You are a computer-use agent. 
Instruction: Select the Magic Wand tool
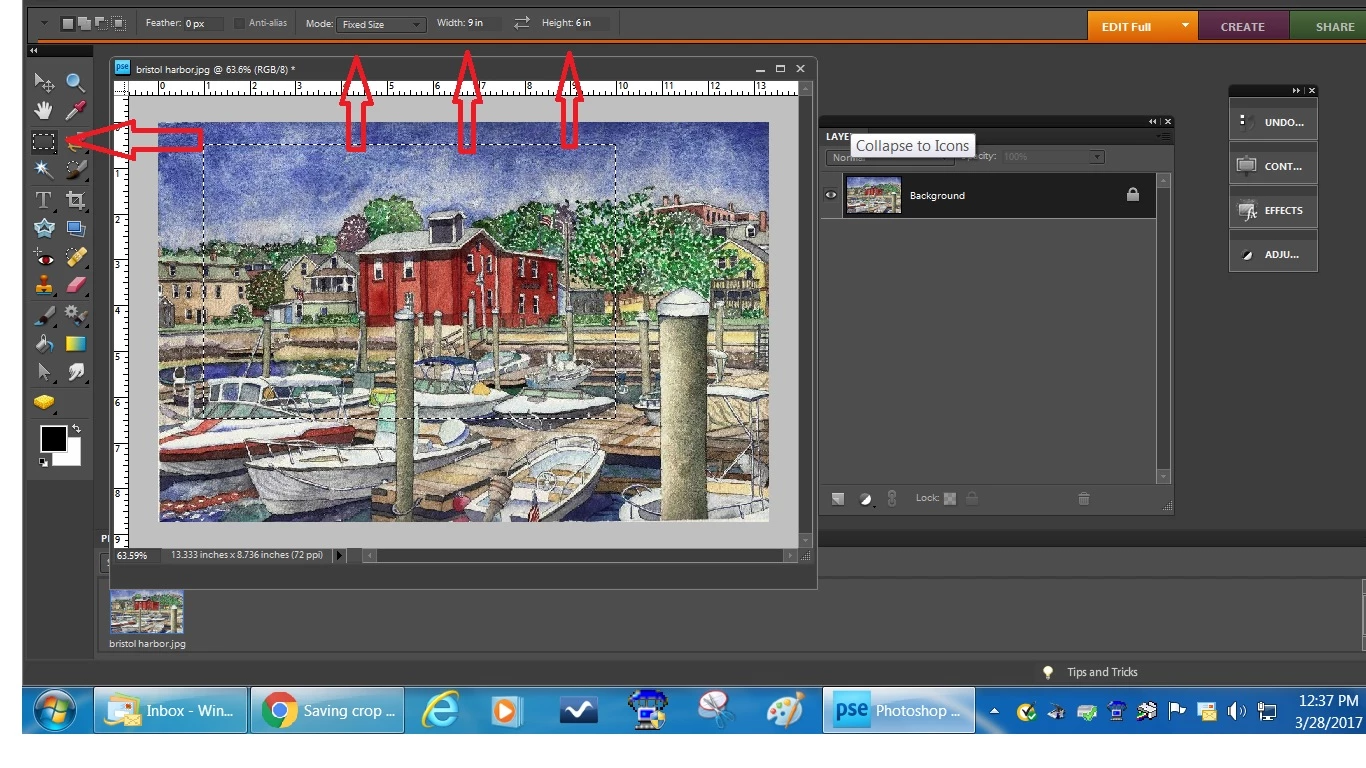click(44, 169)
